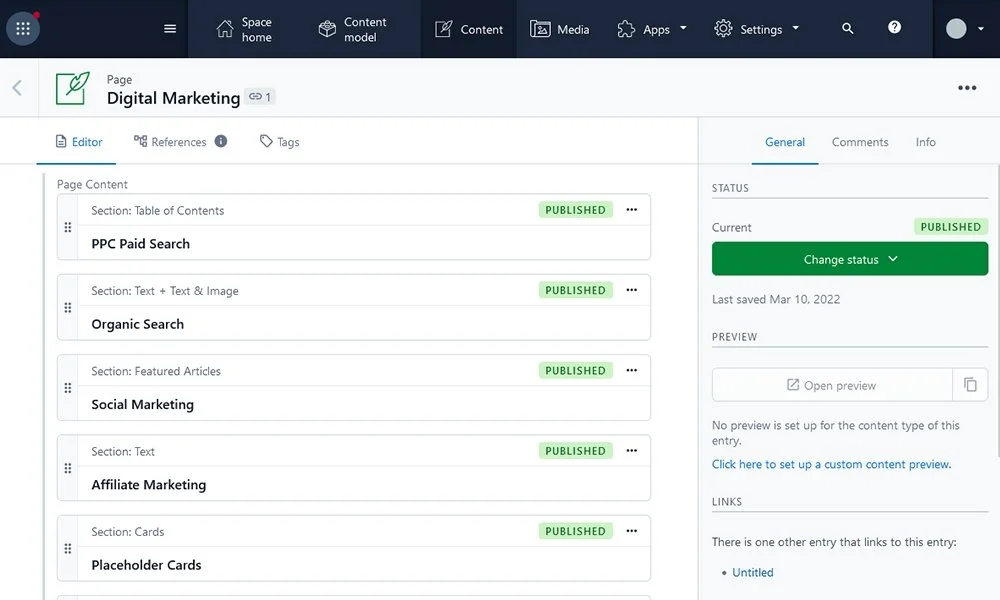This screenshot has height=600, width=1000.
Task: Open the Content model section
Action: click(353, 29)
